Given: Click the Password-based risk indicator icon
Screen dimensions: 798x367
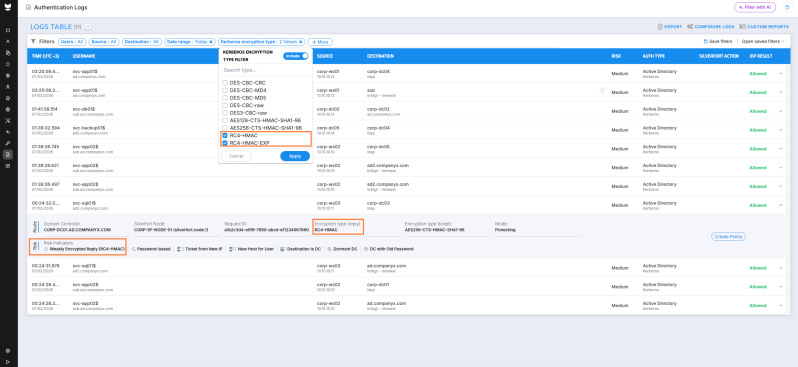Looking at the screenshot, I should pos(133,249).
